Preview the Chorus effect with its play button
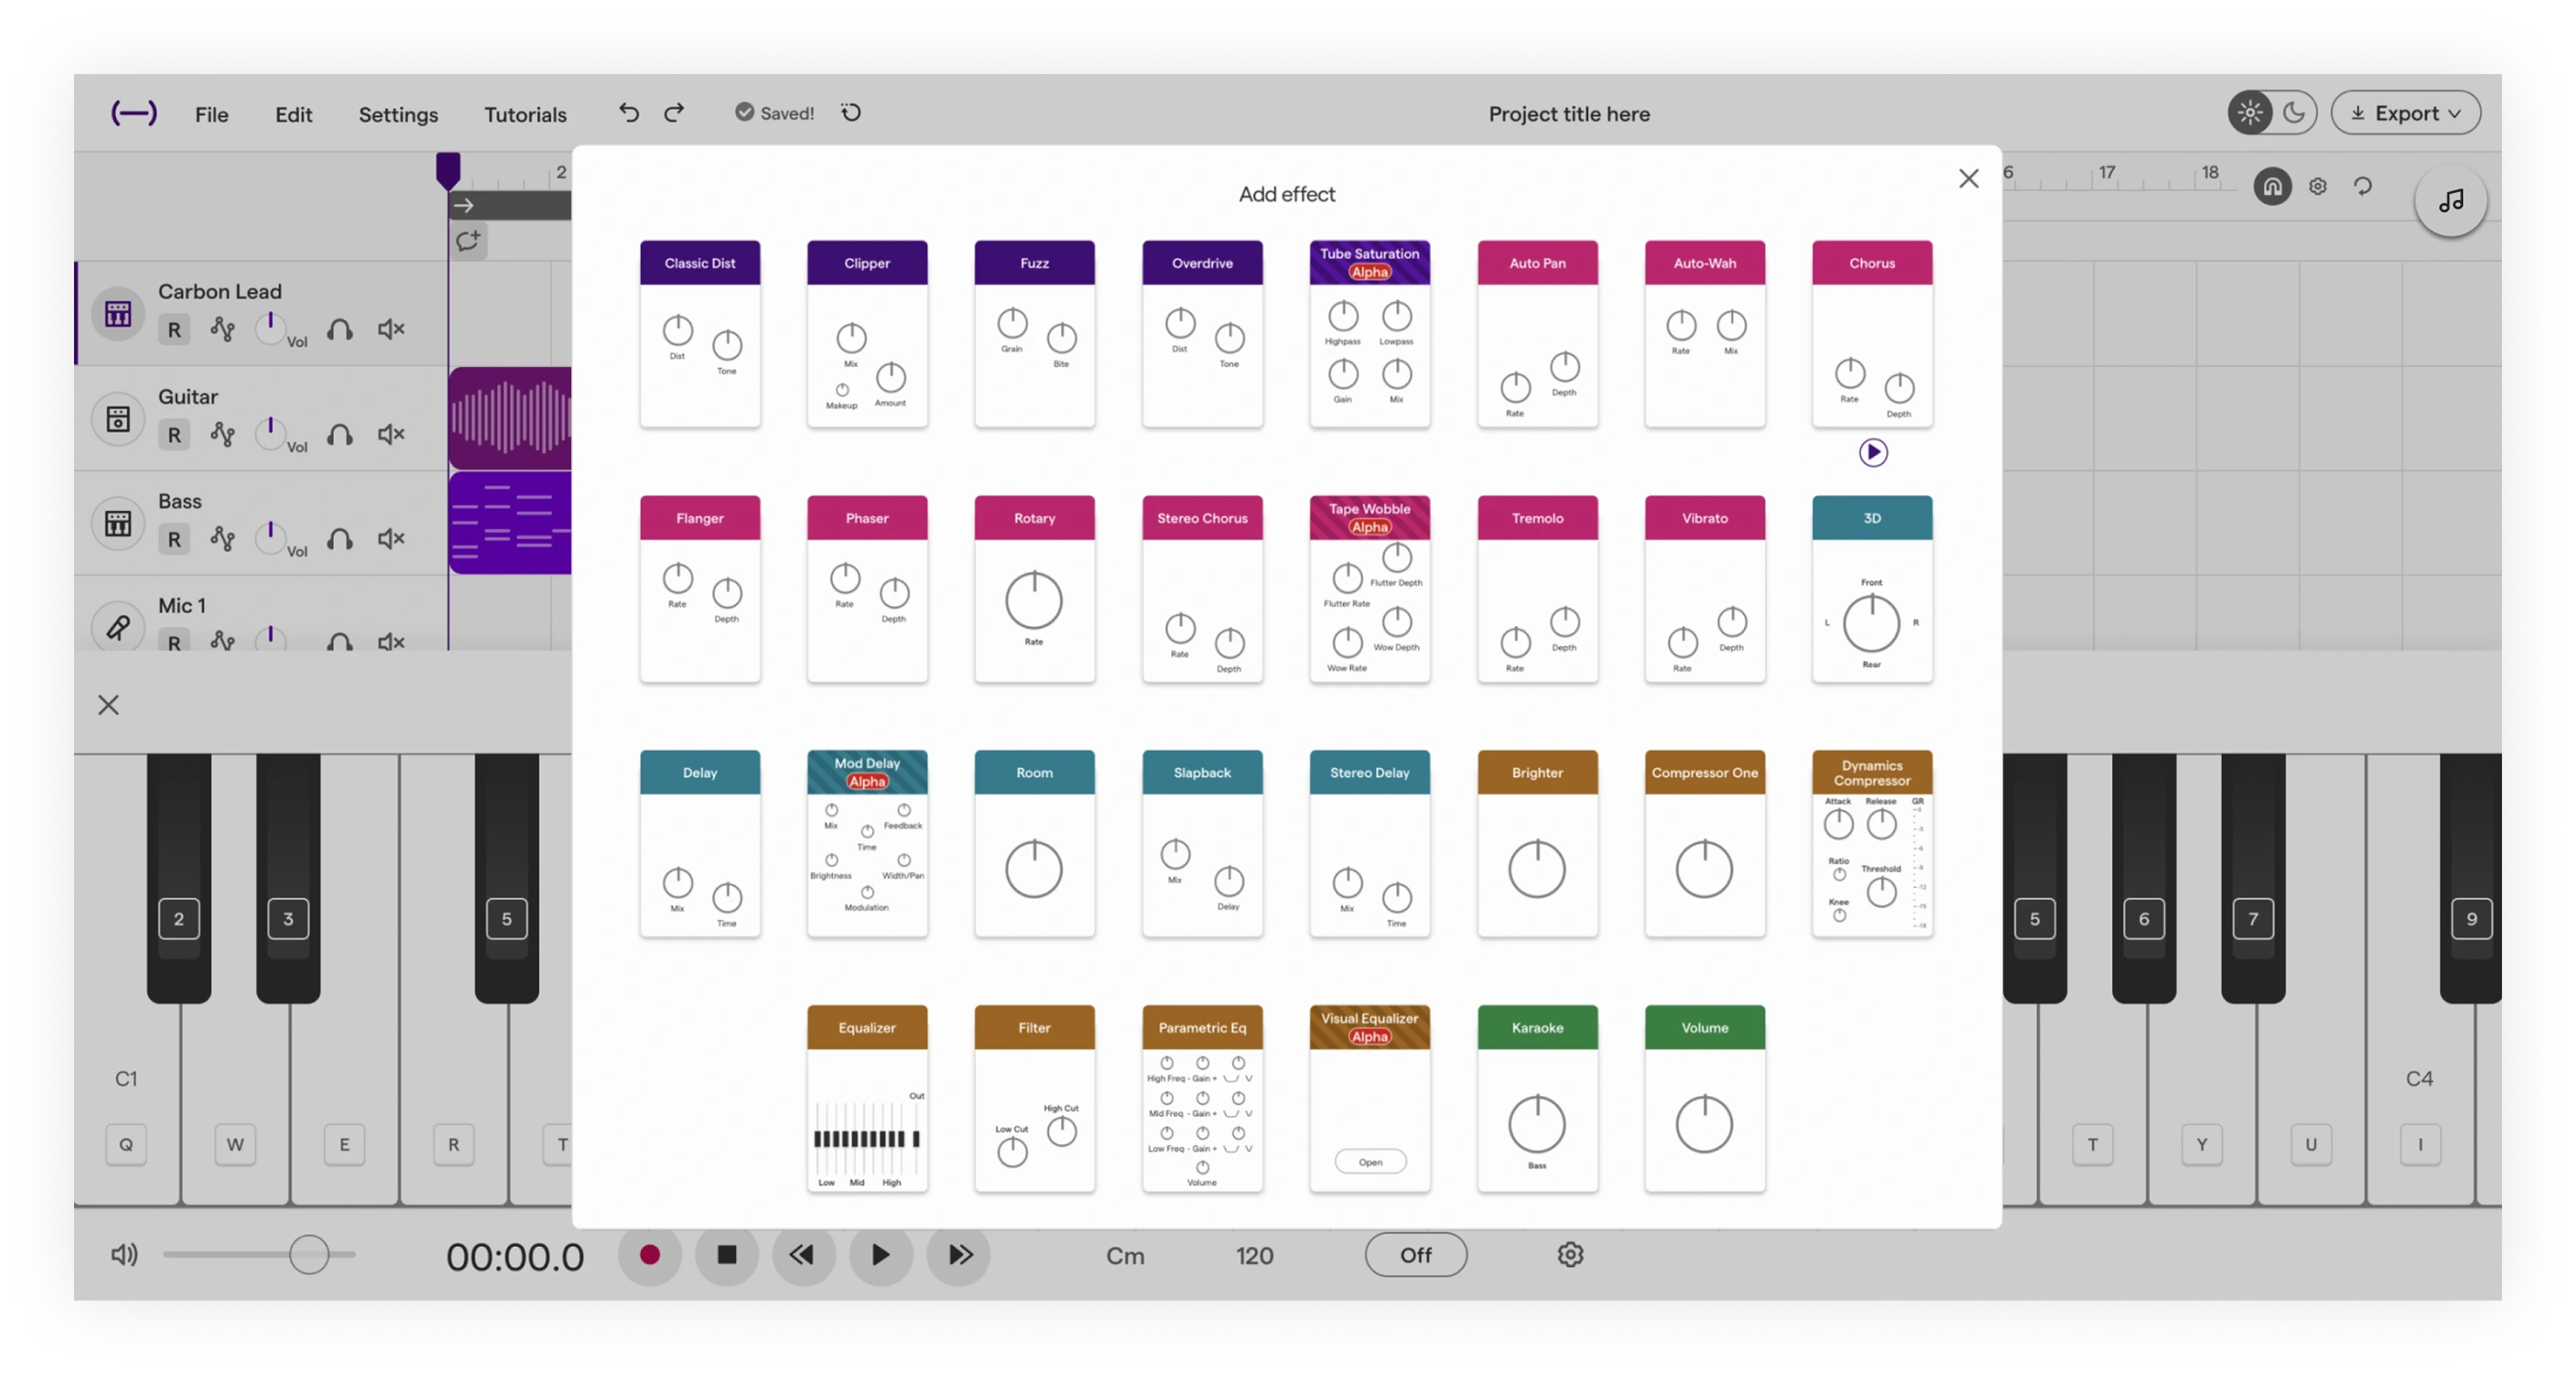2576x1375 pixels. tap(1874, 452)
